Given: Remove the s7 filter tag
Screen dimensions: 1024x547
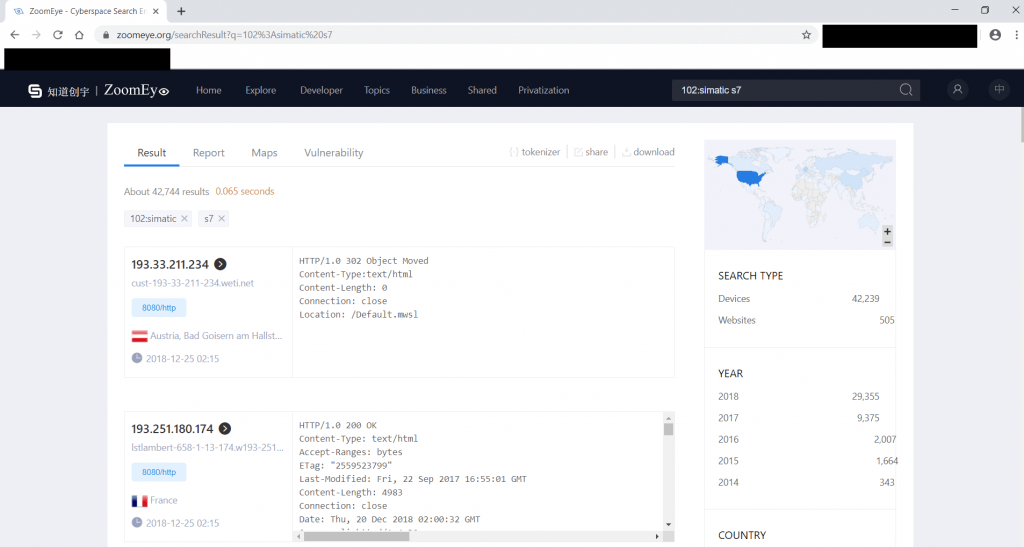Looking at the screenshot, I should click(x=221, y=219).
